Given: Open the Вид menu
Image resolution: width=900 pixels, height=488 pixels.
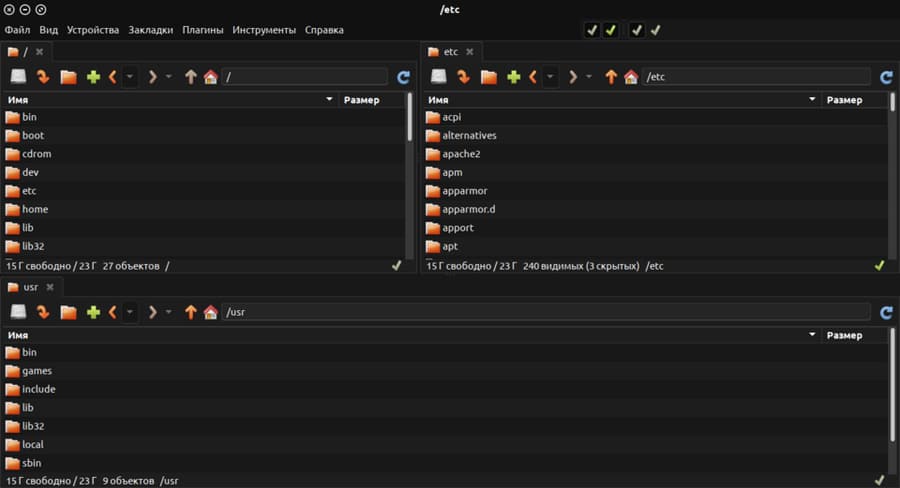Looking at the screenshot, I should click(48, 30).
